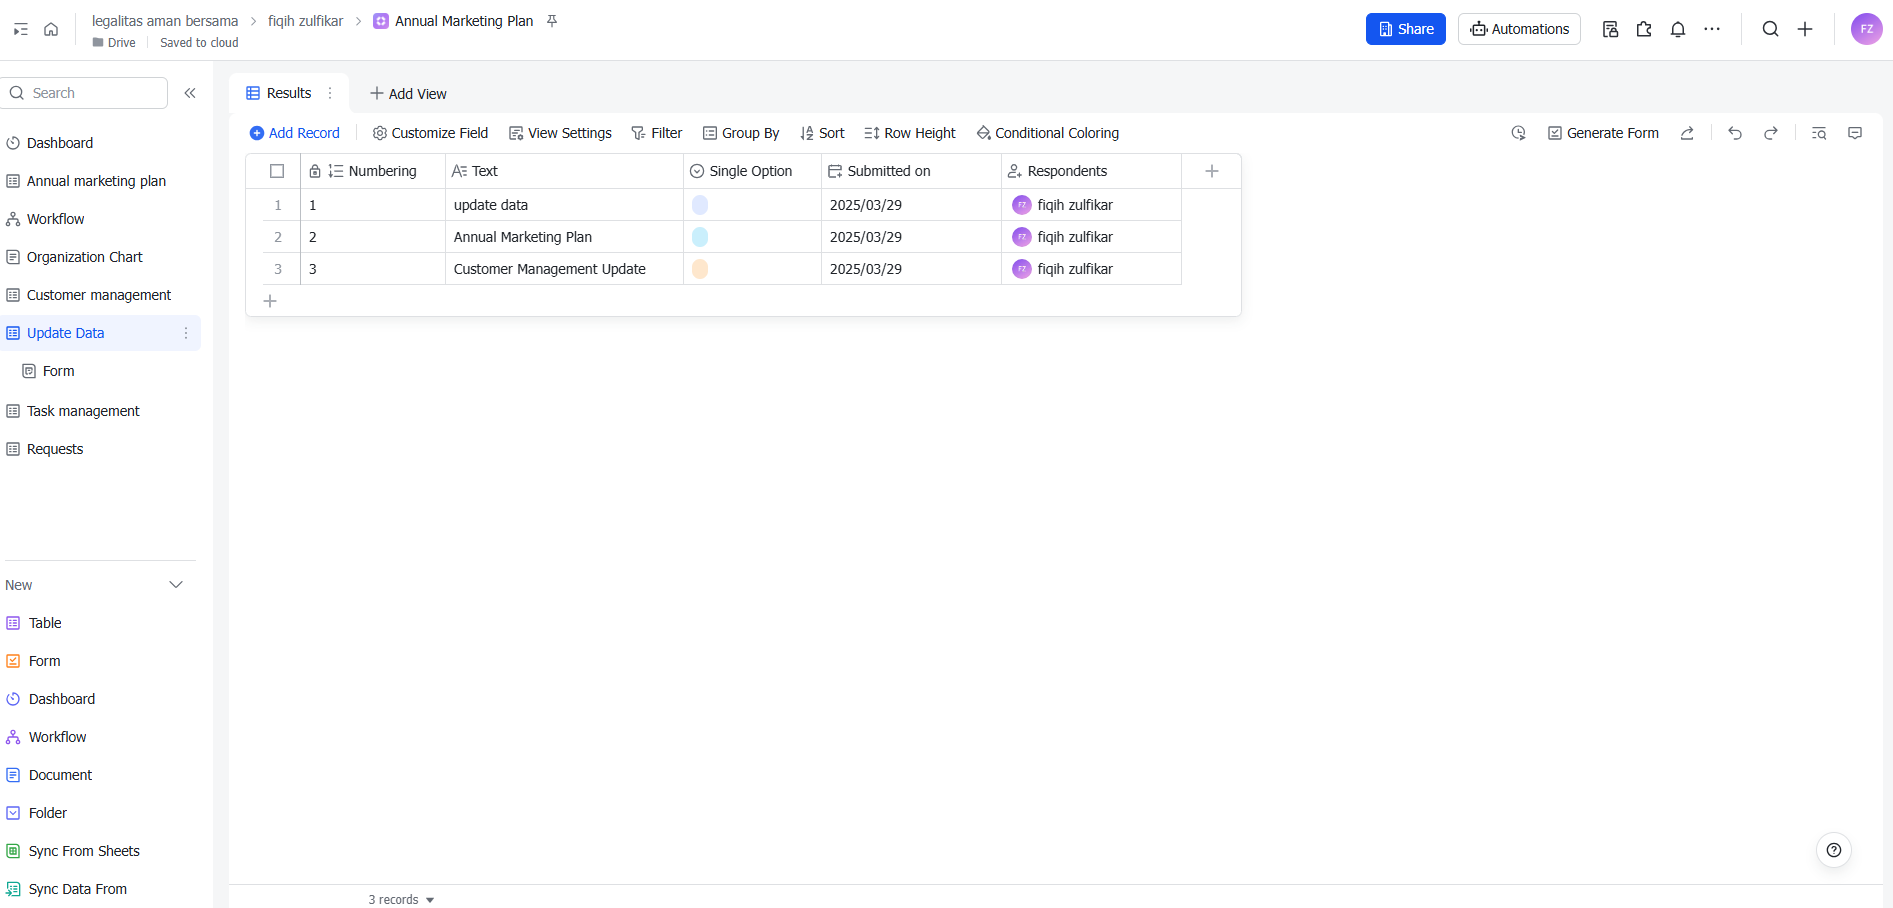Image resolution: width=1893 pixels, height=908 pixels.
Task: Collapse the New section chevron
Action: [176, 585]
